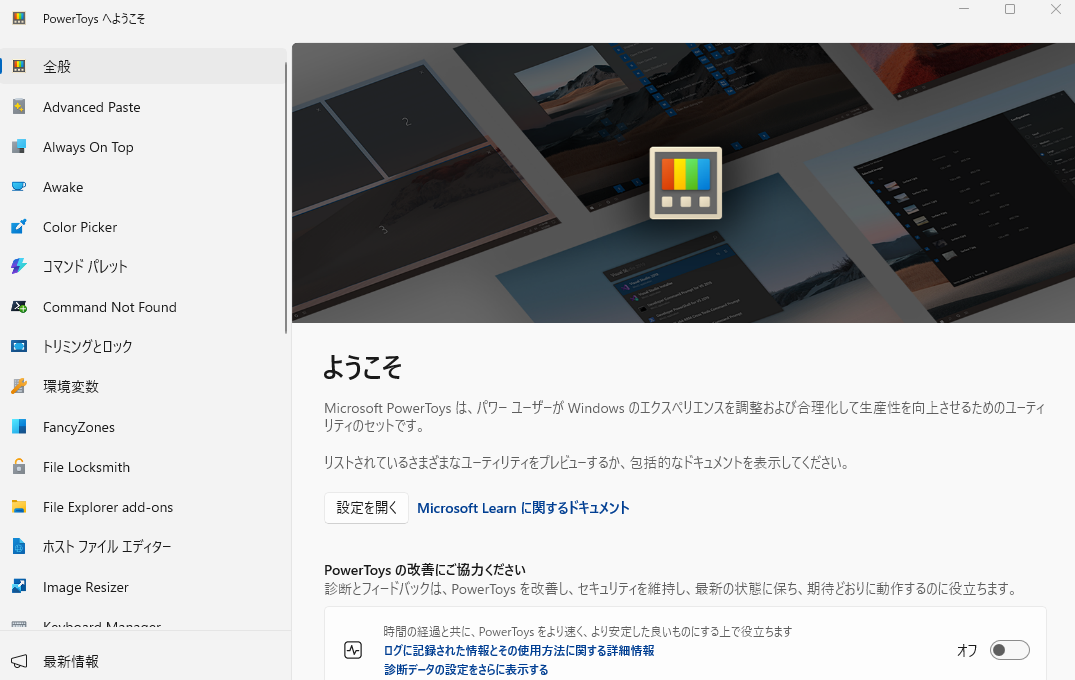Click the FancyZones icon in sidebar
The image size is (1075, 680).
(x=19, y=427)
